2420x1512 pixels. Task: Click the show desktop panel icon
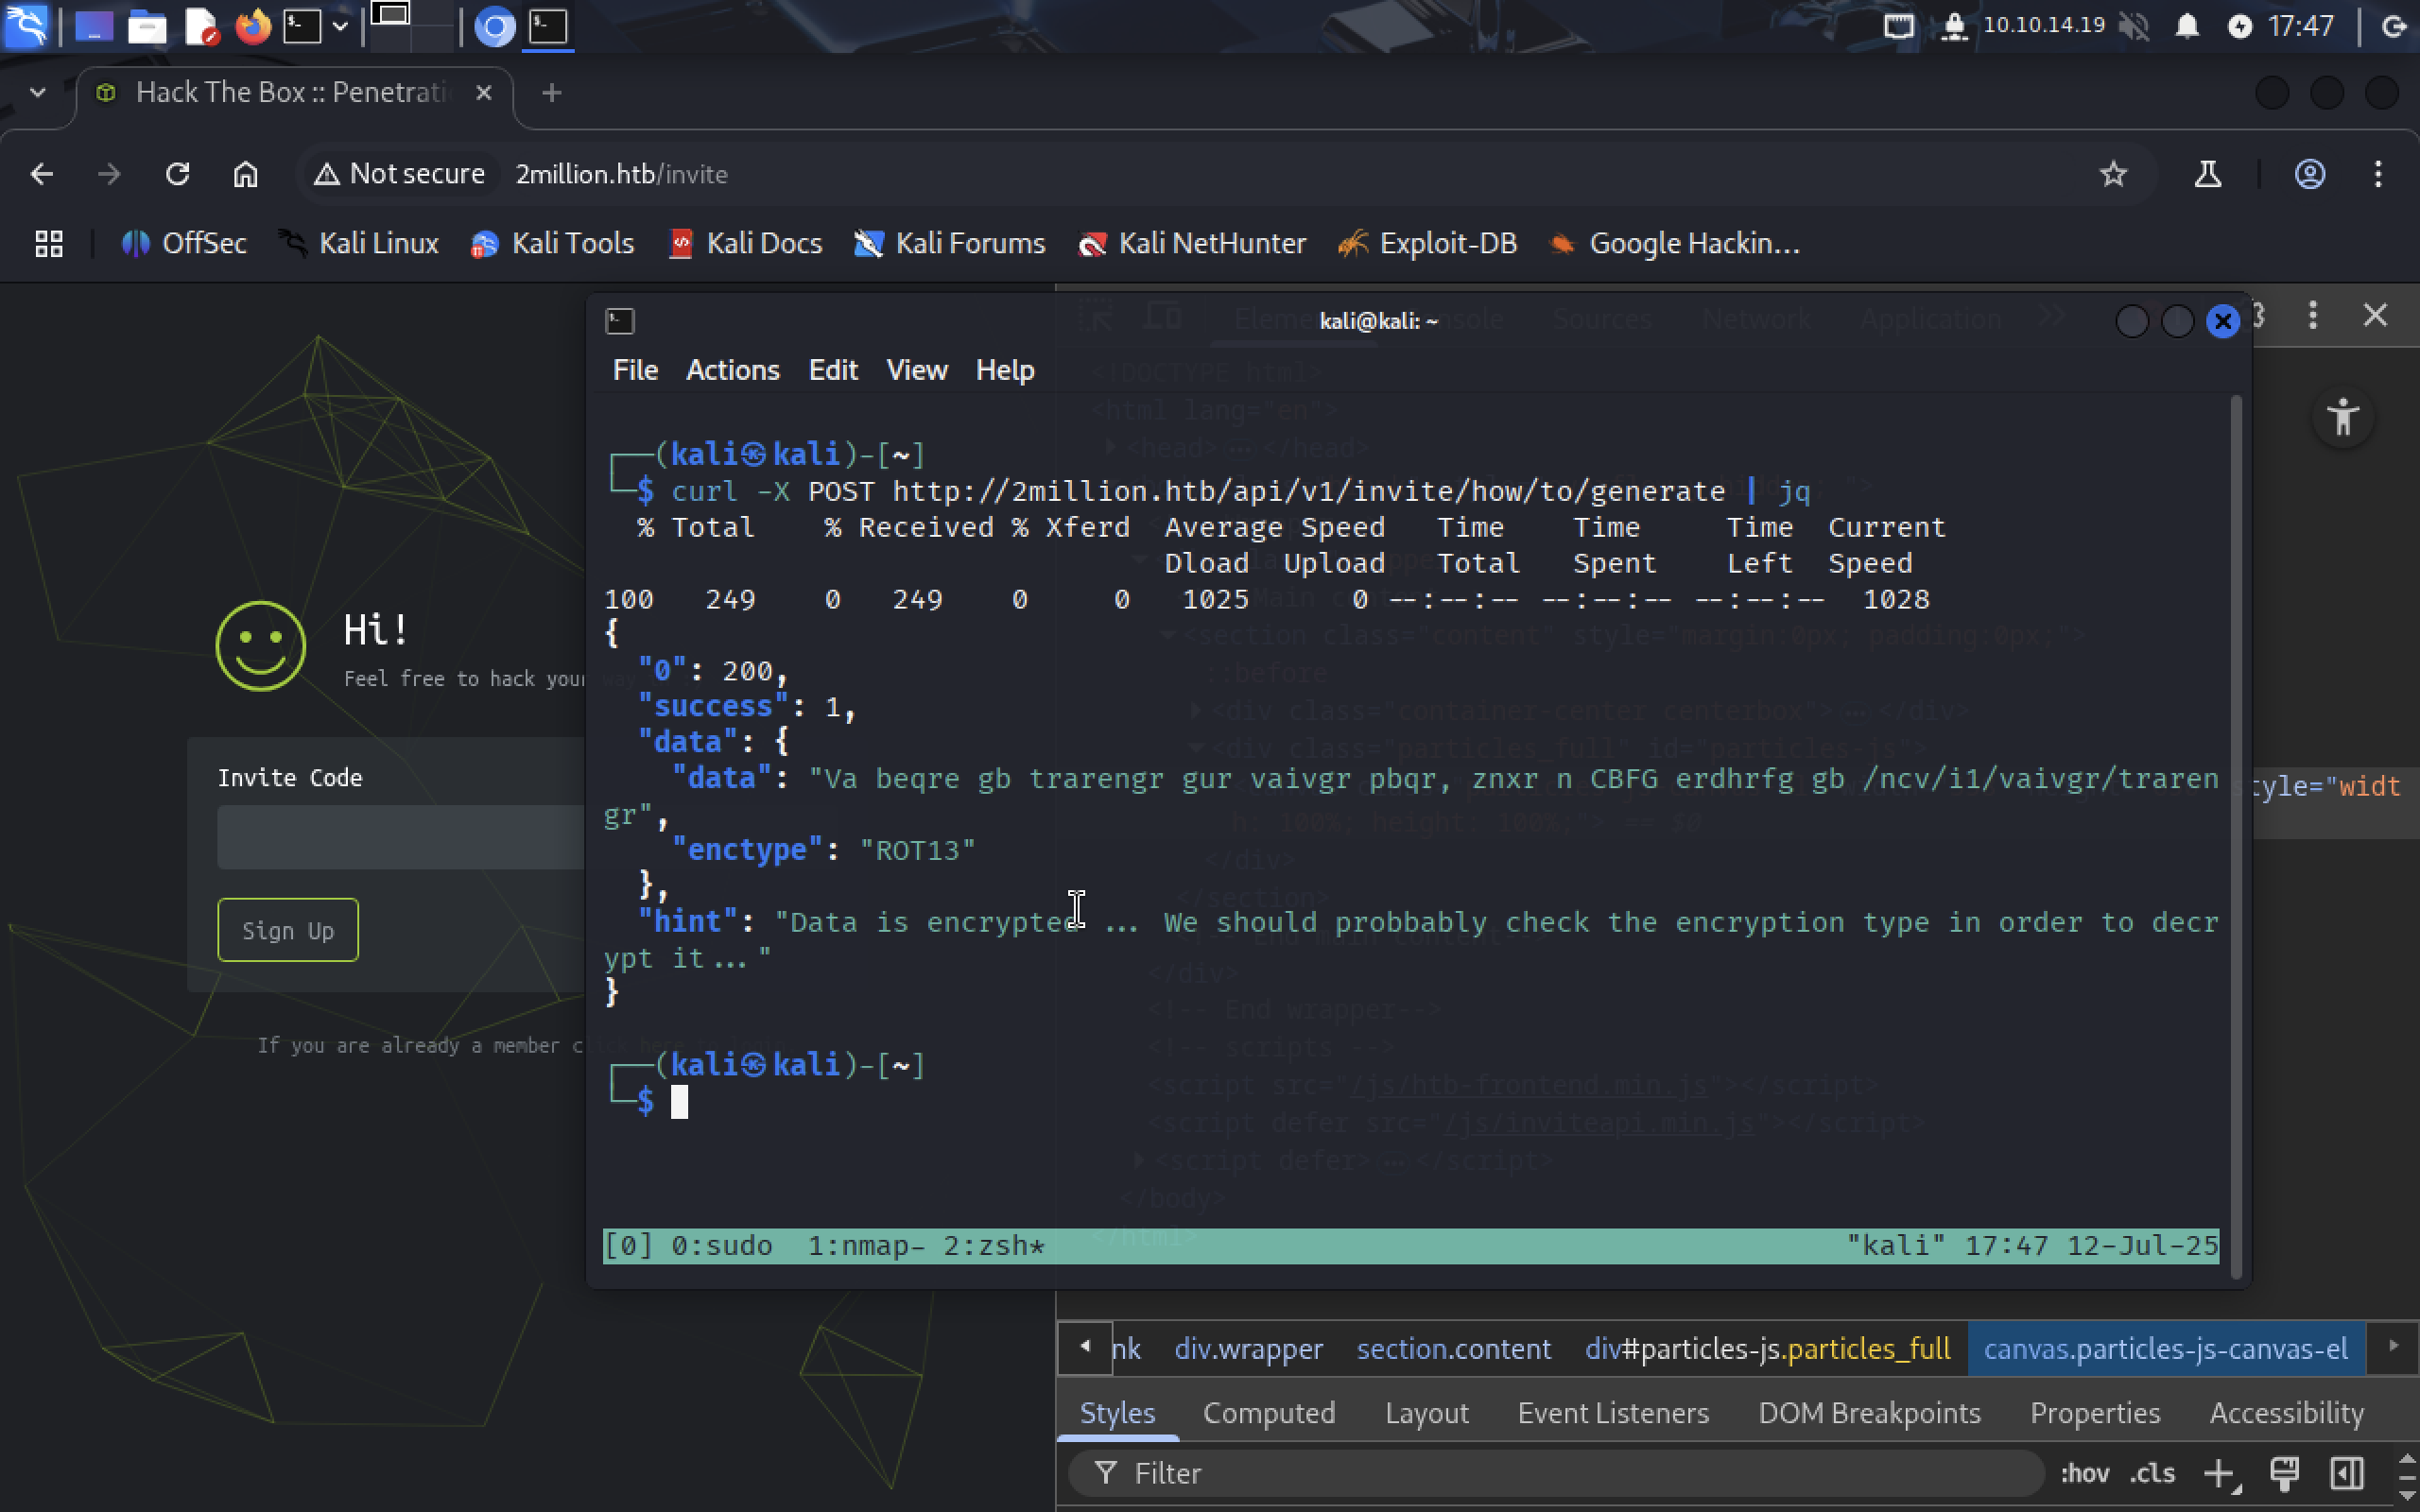pyautogui.click(x=94, y=26)
